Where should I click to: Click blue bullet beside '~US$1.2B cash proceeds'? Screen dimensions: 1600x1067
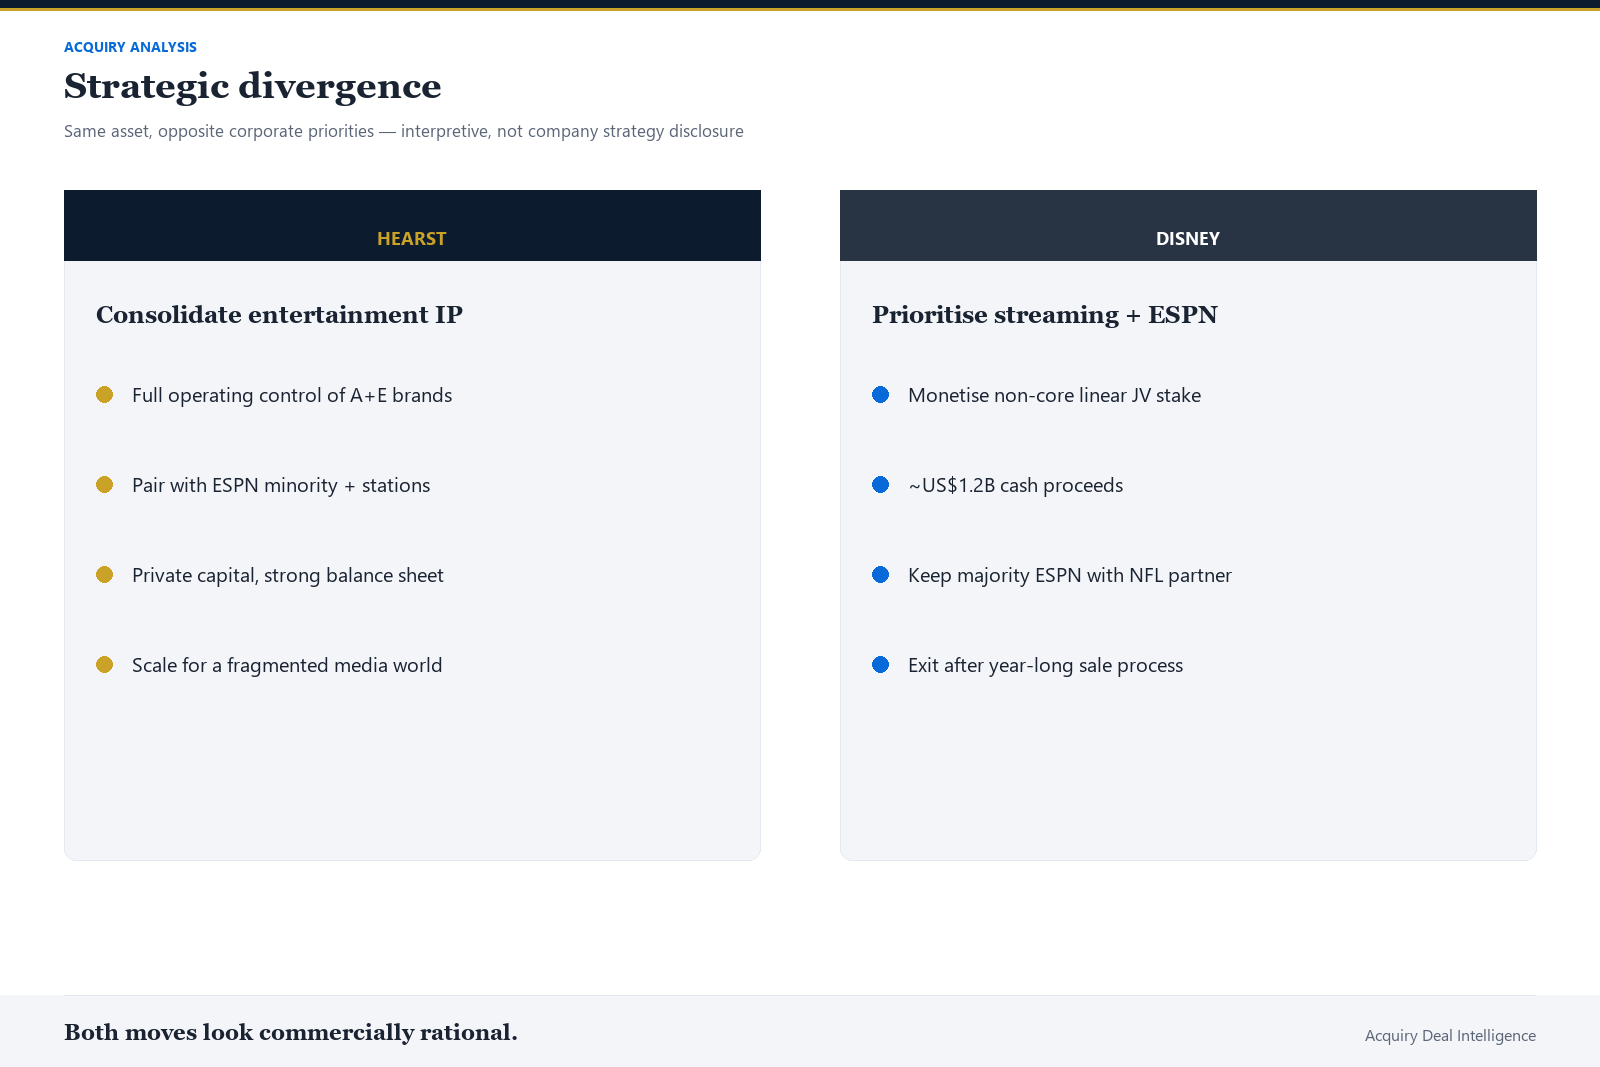point(880,485)
